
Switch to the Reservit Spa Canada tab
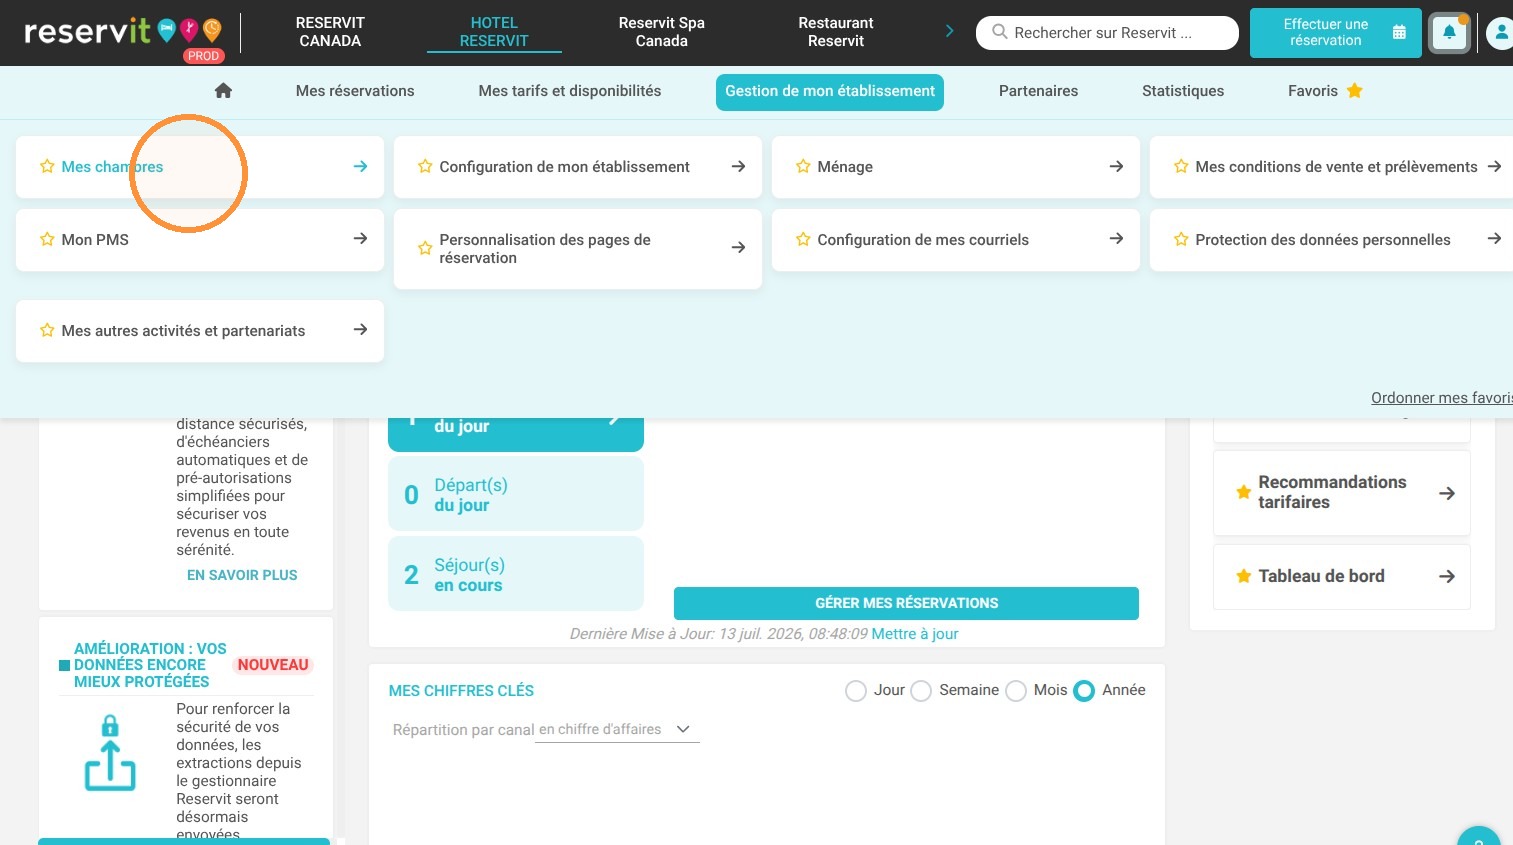point(662,32)
